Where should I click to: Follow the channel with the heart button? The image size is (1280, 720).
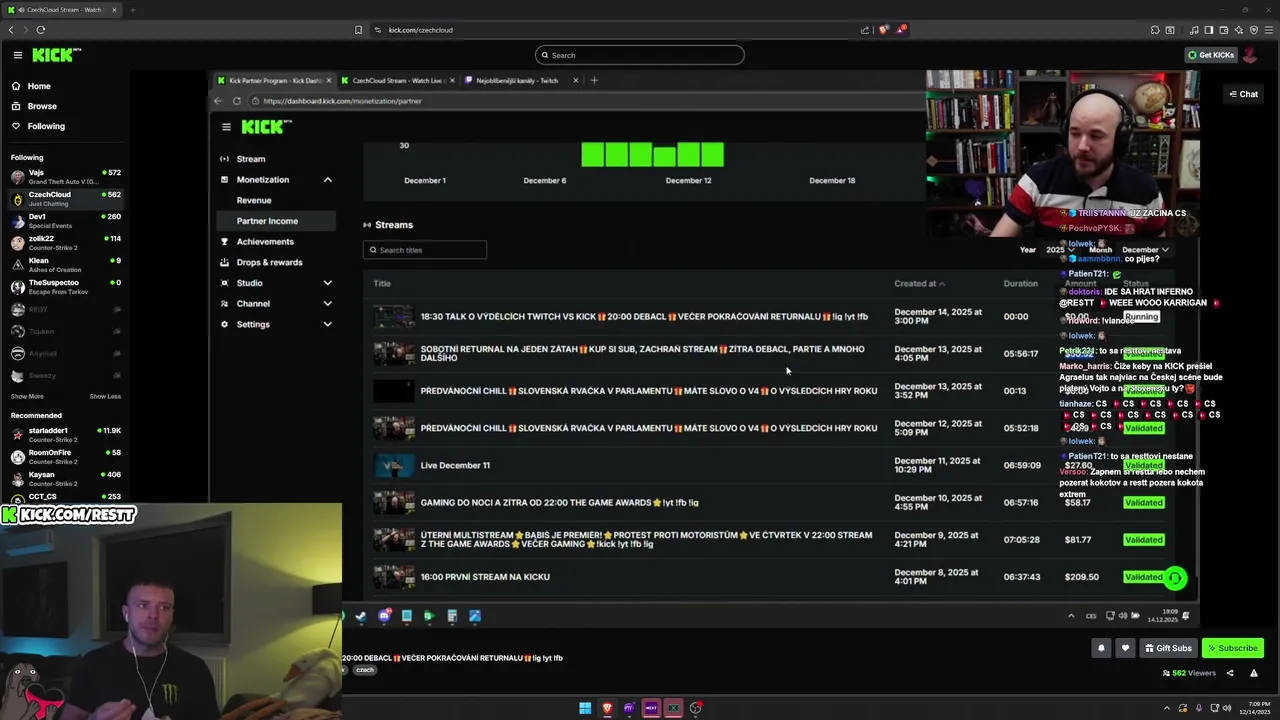tap(1125, 648)
